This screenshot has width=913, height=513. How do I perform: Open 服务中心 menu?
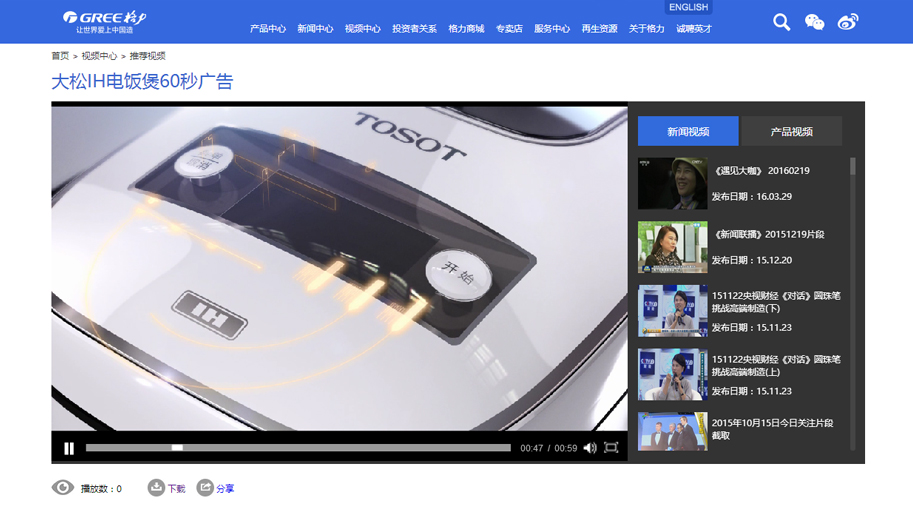point(551,29)
